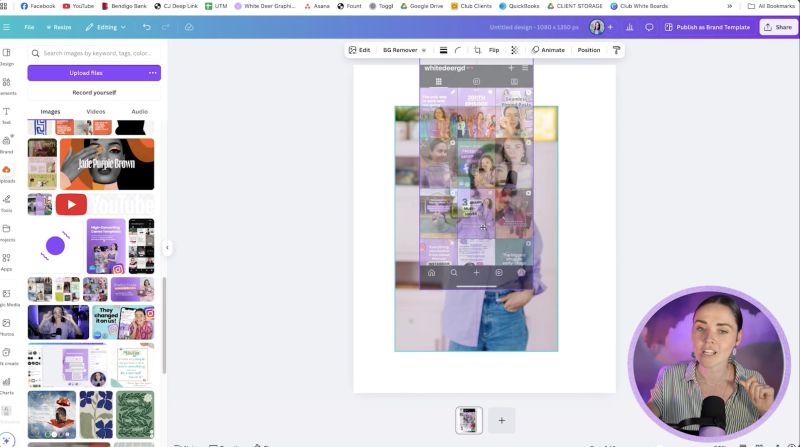Click the Upload files button
This screenshot has width=800, height=447.
point(86,73)
